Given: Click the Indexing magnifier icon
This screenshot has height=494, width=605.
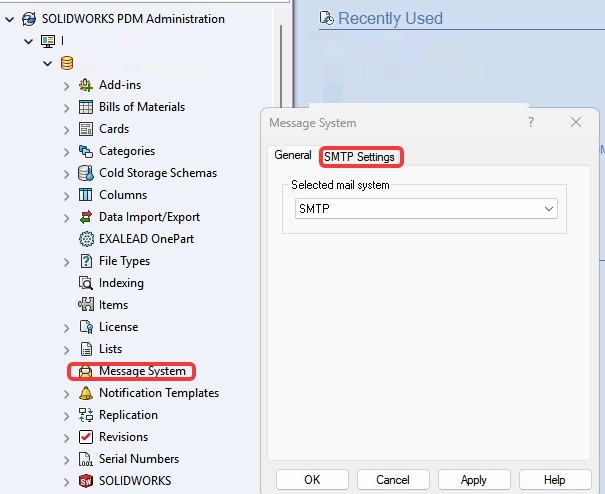Looking at the screenshot, I should click(x=86, y=283).
